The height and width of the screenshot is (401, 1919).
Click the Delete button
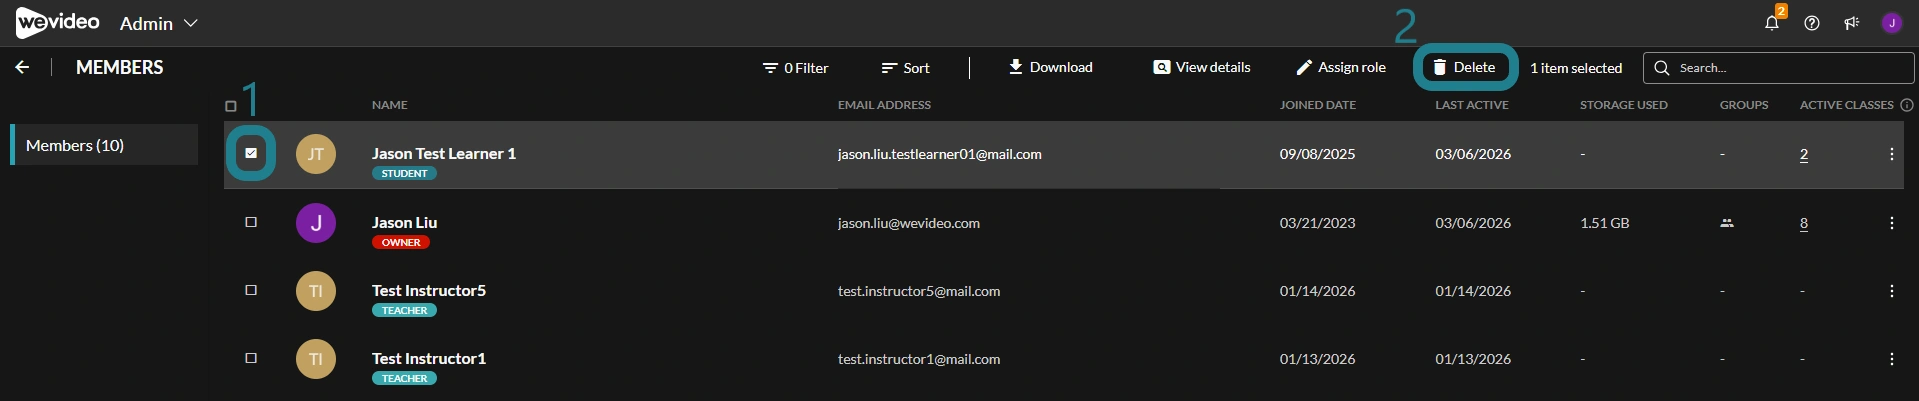pyautogui.click(x=1465, y=67)
